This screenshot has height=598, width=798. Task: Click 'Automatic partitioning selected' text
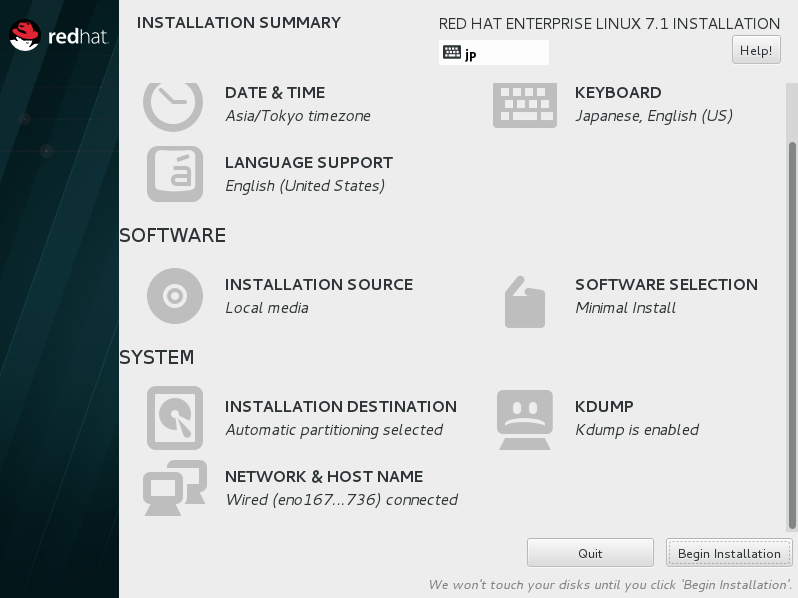coord(334,430)
